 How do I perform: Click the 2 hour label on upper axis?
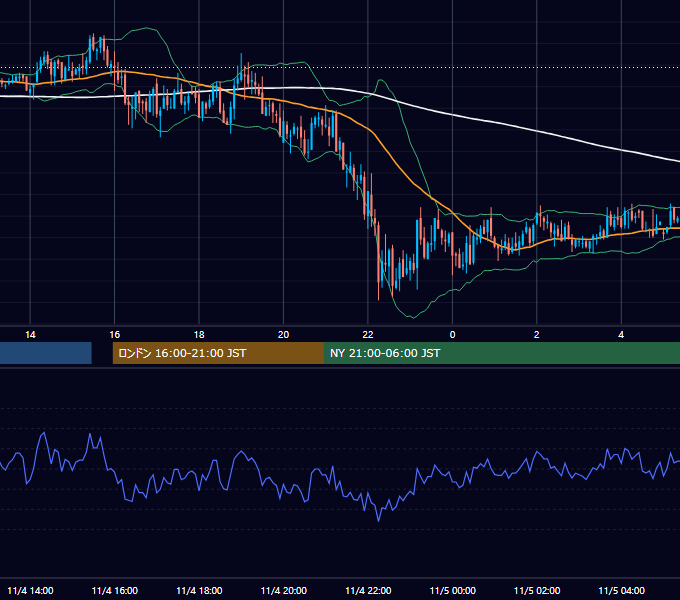(x=536, y=335)
